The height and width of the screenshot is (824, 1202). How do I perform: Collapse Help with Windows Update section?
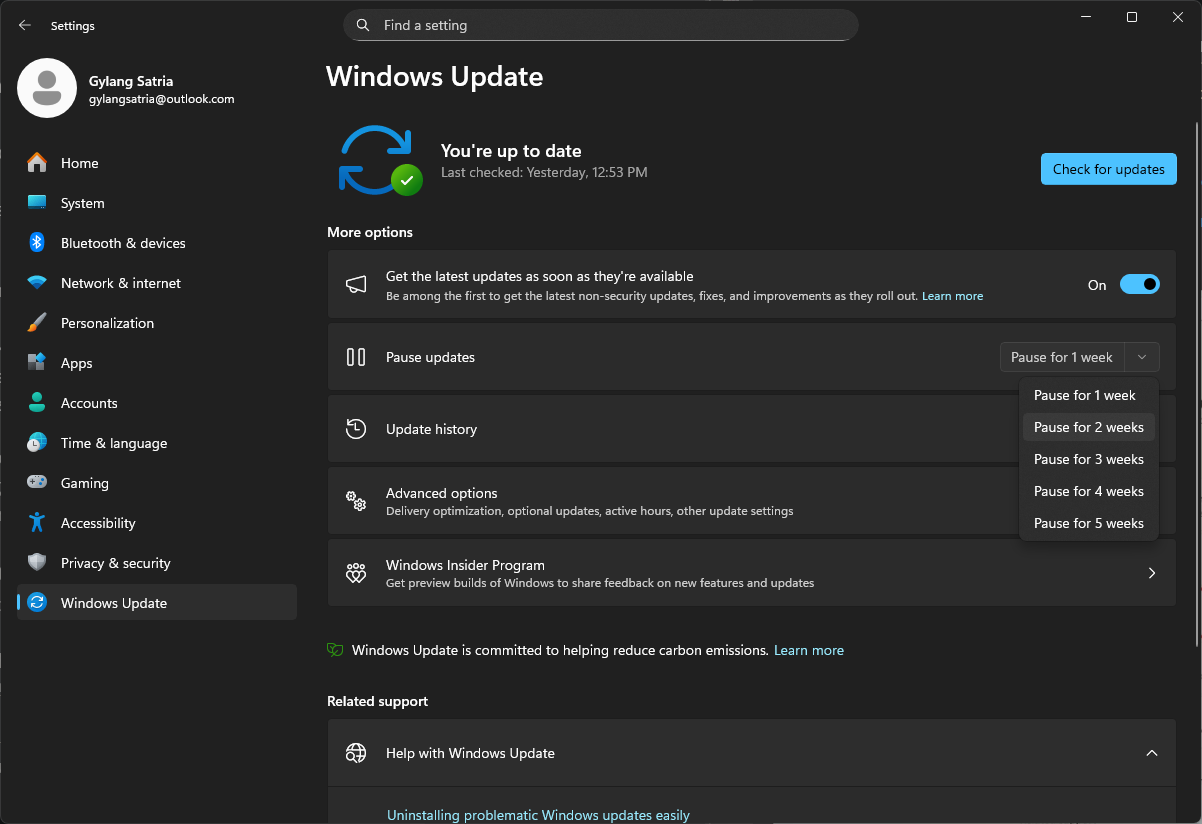[1151, 753]
